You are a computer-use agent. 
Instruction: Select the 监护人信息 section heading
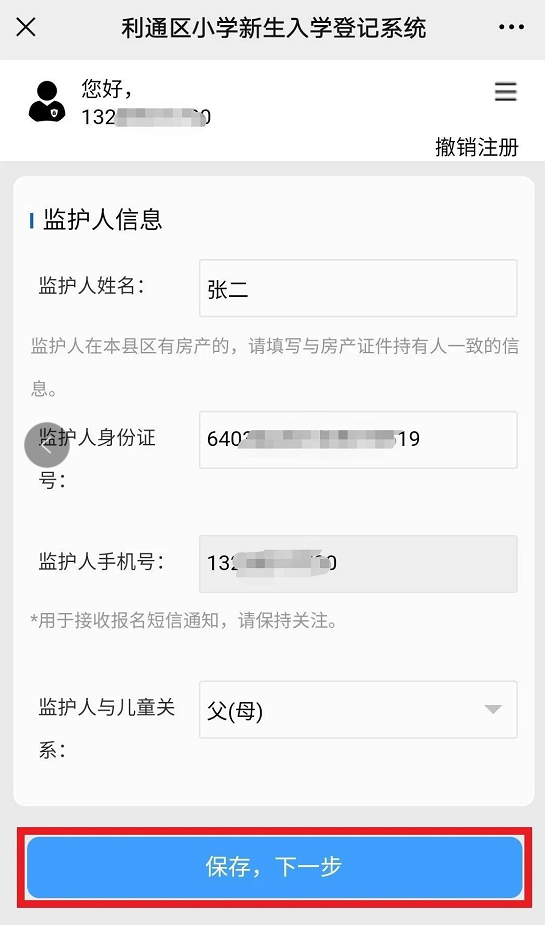[103, 219]
